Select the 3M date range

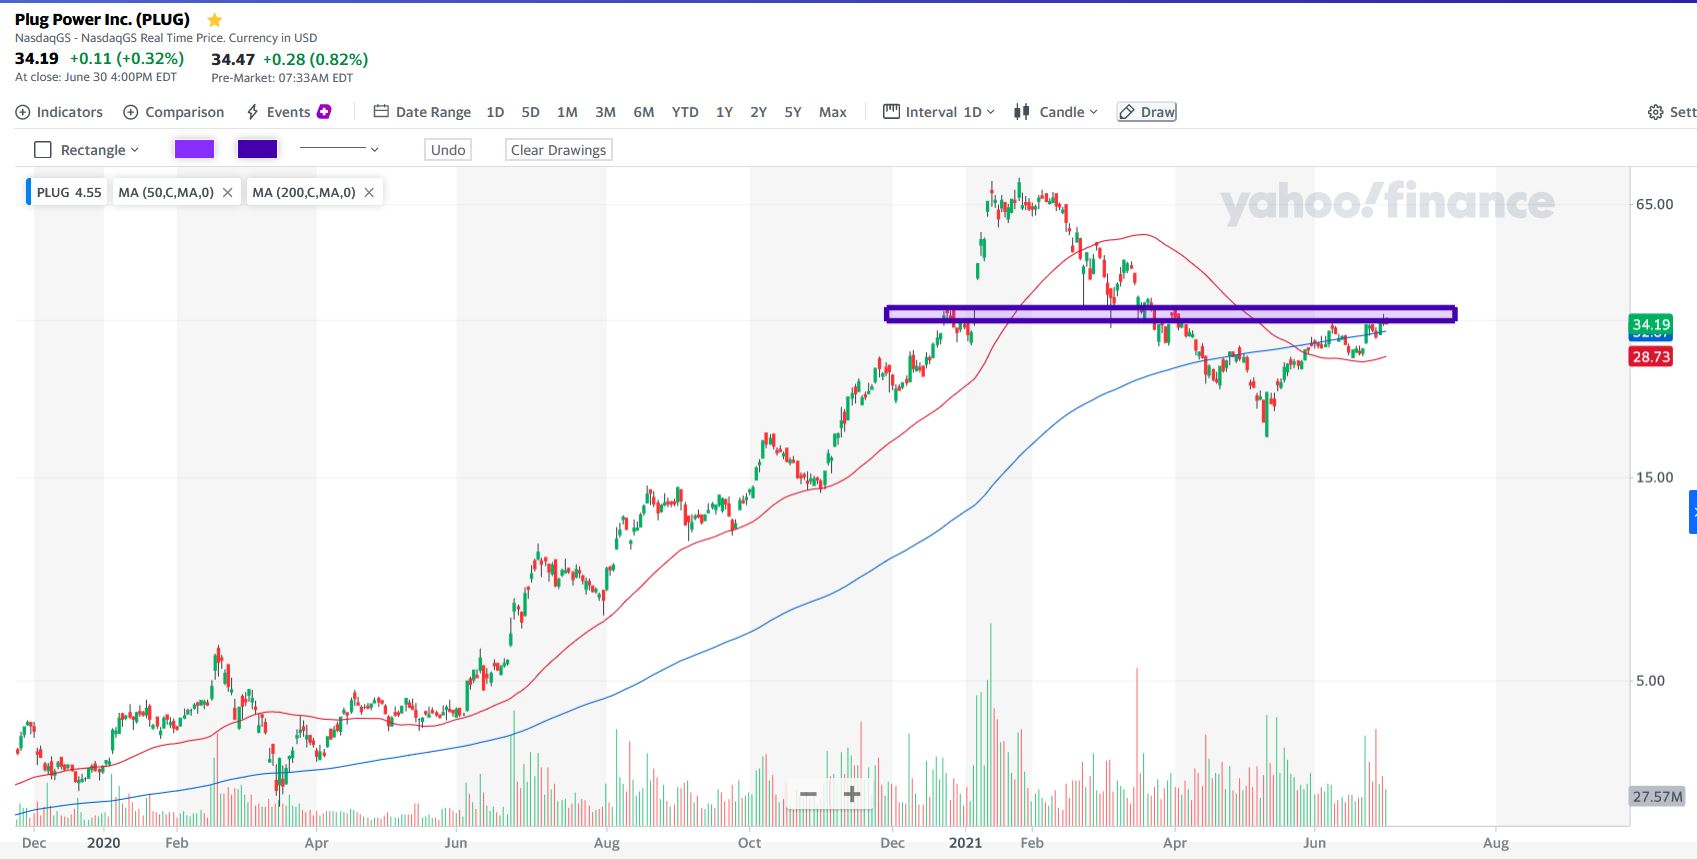605,112
